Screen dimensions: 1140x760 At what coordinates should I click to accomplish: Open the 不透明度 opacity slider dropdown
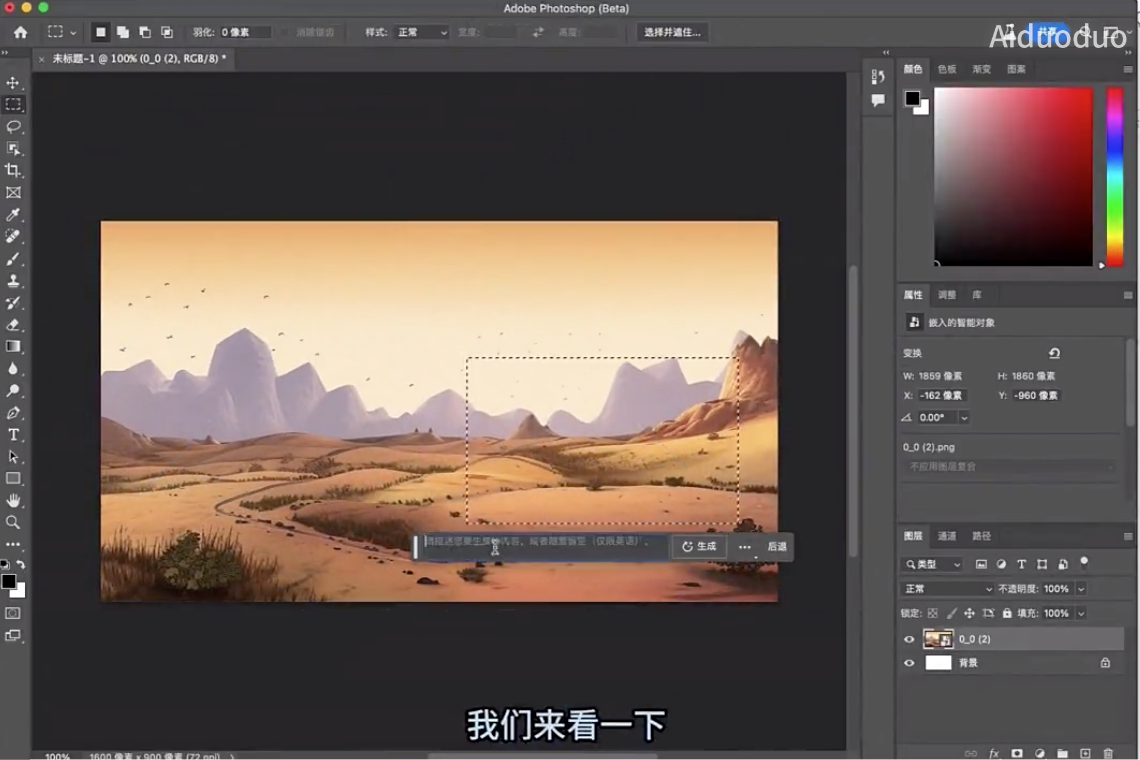point(1081,588)
